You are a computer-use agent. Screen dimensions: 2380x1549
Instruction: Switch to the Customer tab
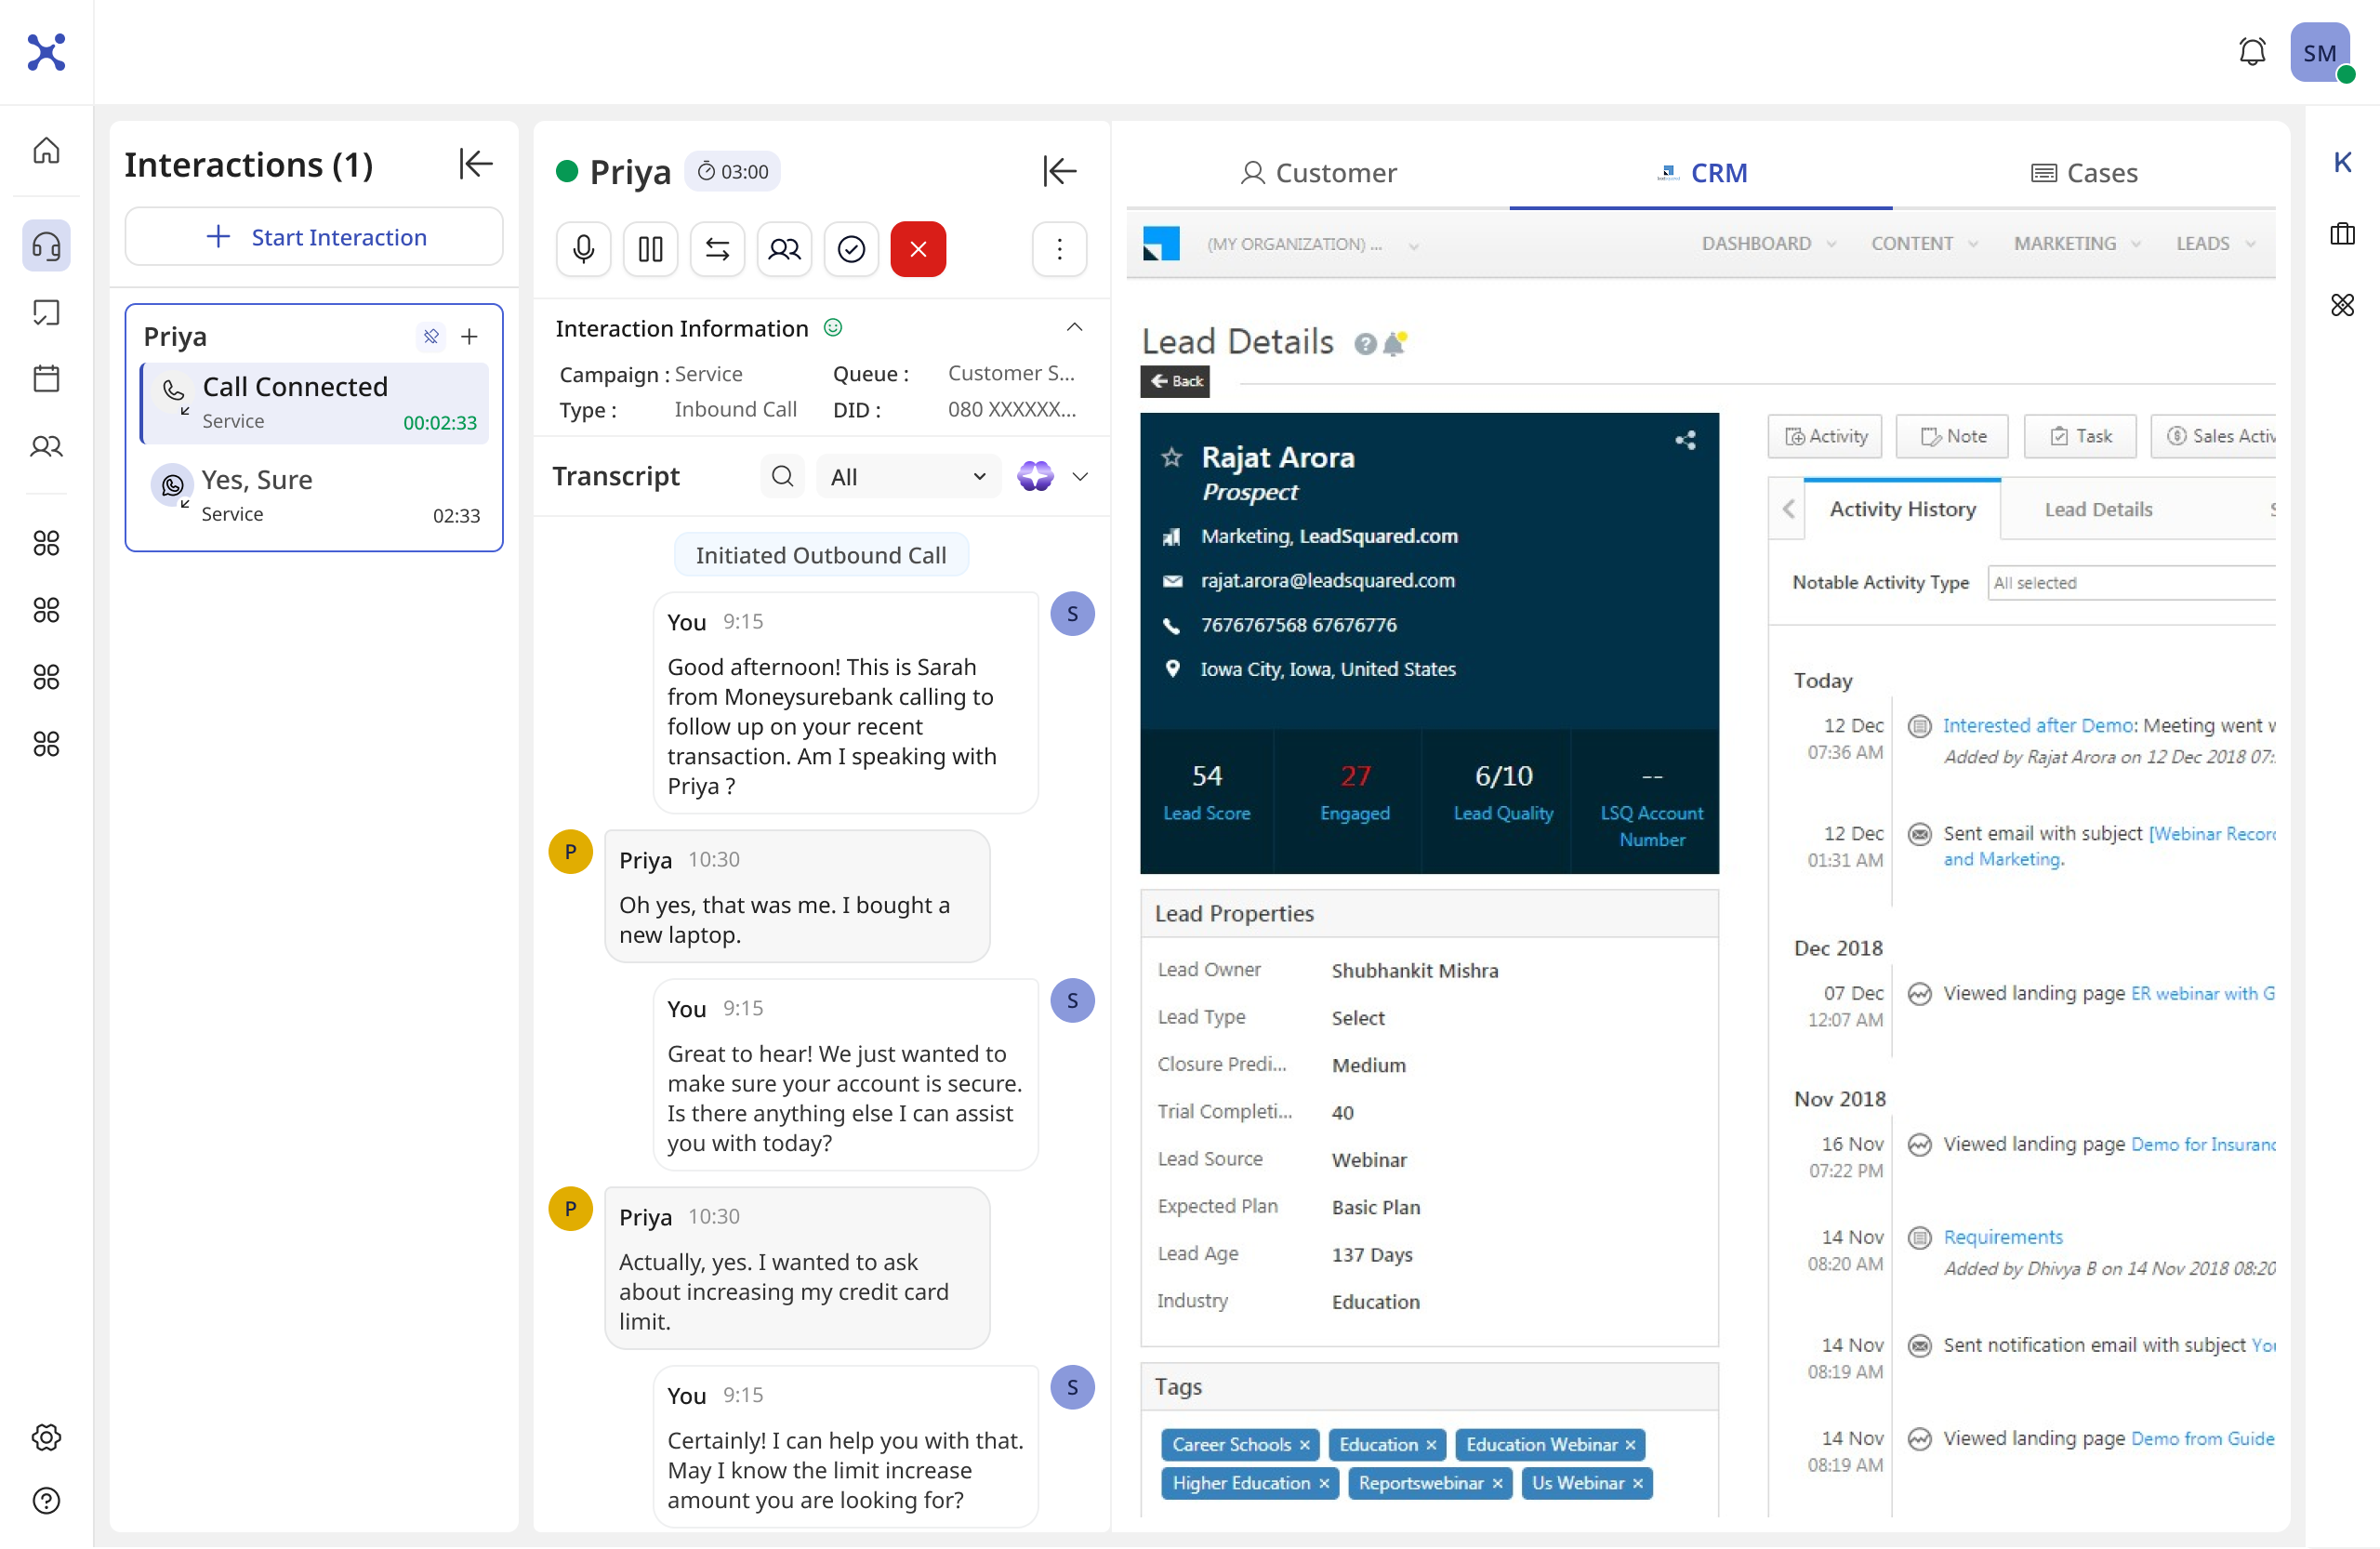(1318, 173)
